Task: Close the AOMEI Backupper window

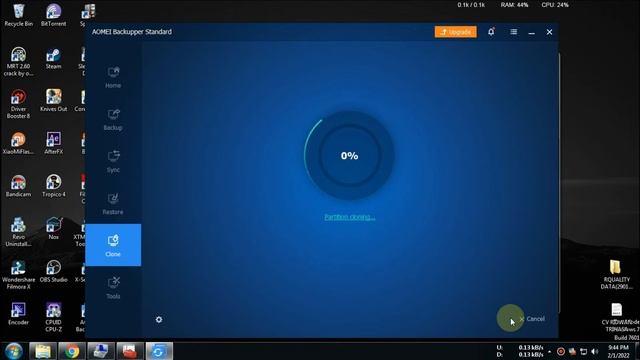Action: (x=549, y=32)
